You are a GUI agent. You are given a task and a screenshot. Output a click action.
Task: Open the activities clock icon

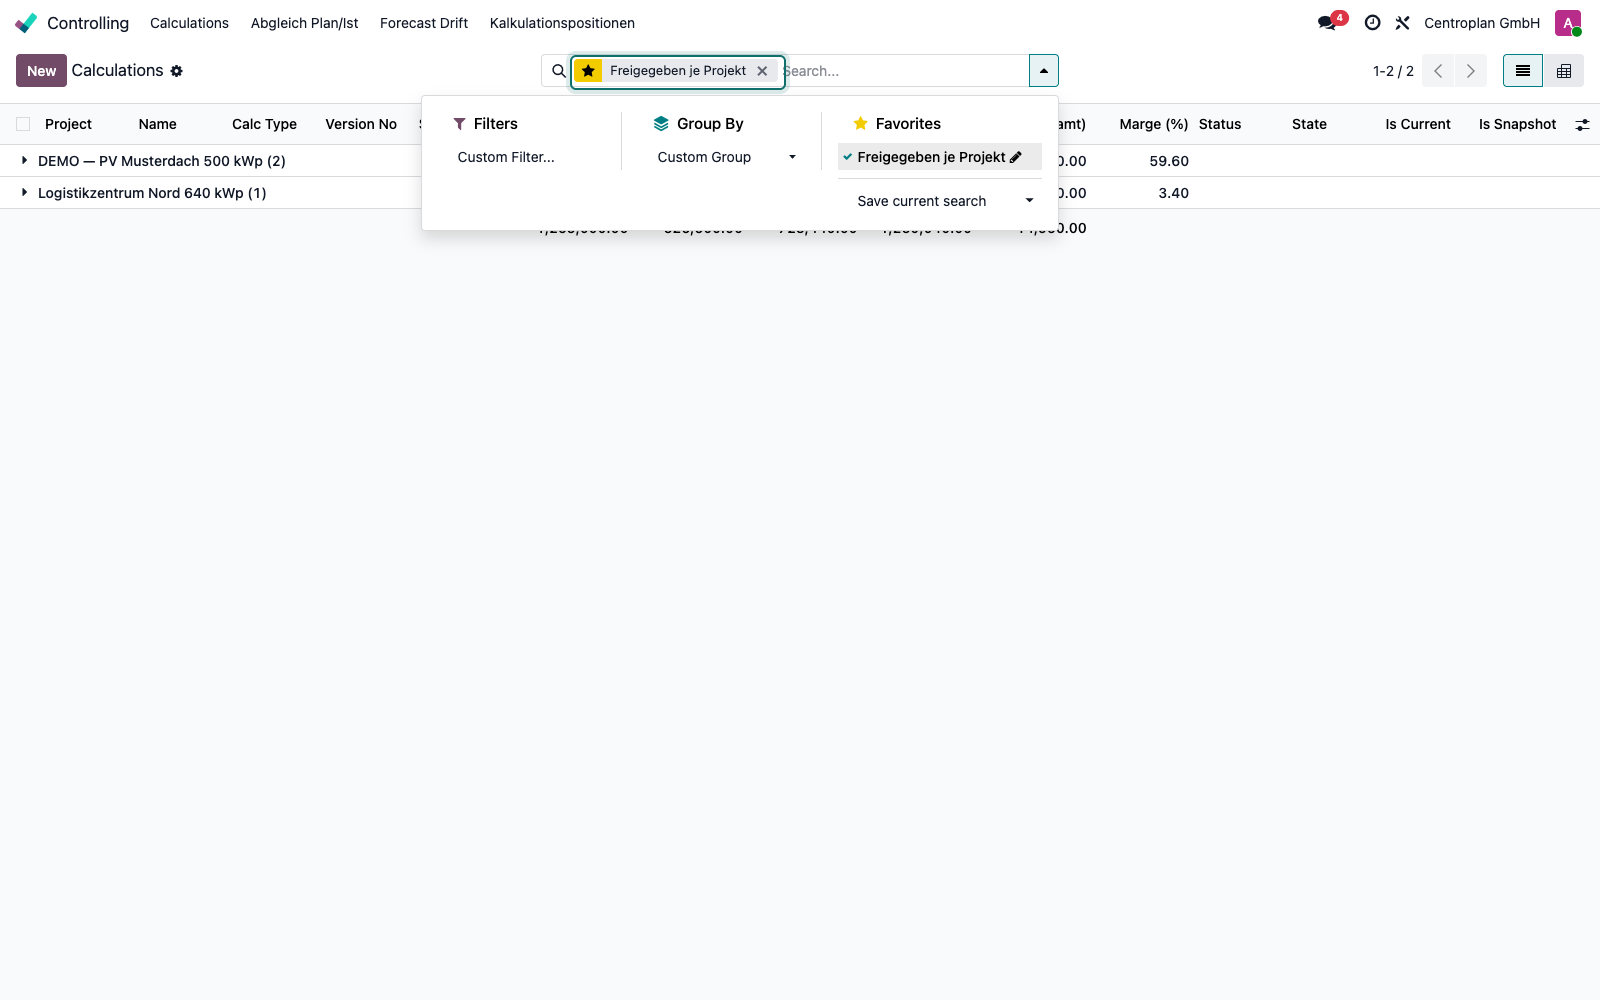tap(1373, 23)
